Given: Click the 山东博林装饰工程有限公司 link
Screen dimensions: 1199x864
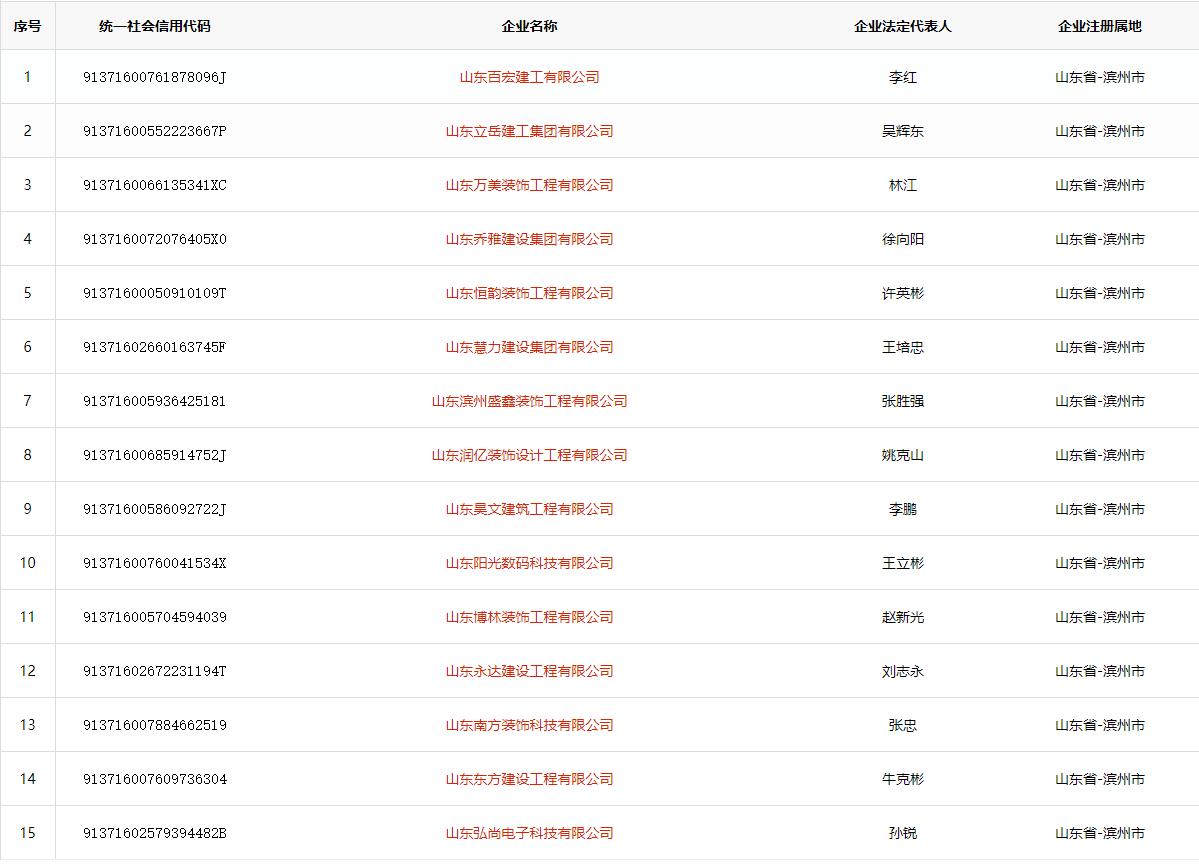Looking at the screenshot, I should 529,617.
